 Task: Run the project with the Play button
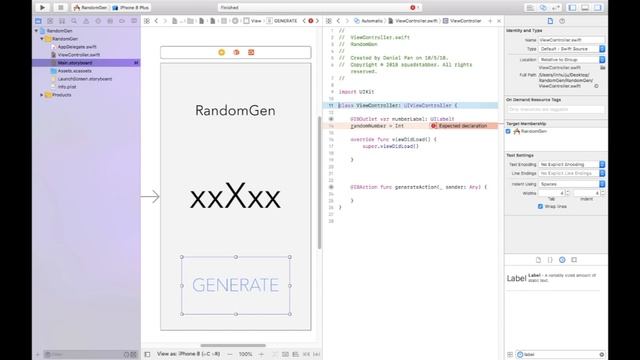click(42, 7)
